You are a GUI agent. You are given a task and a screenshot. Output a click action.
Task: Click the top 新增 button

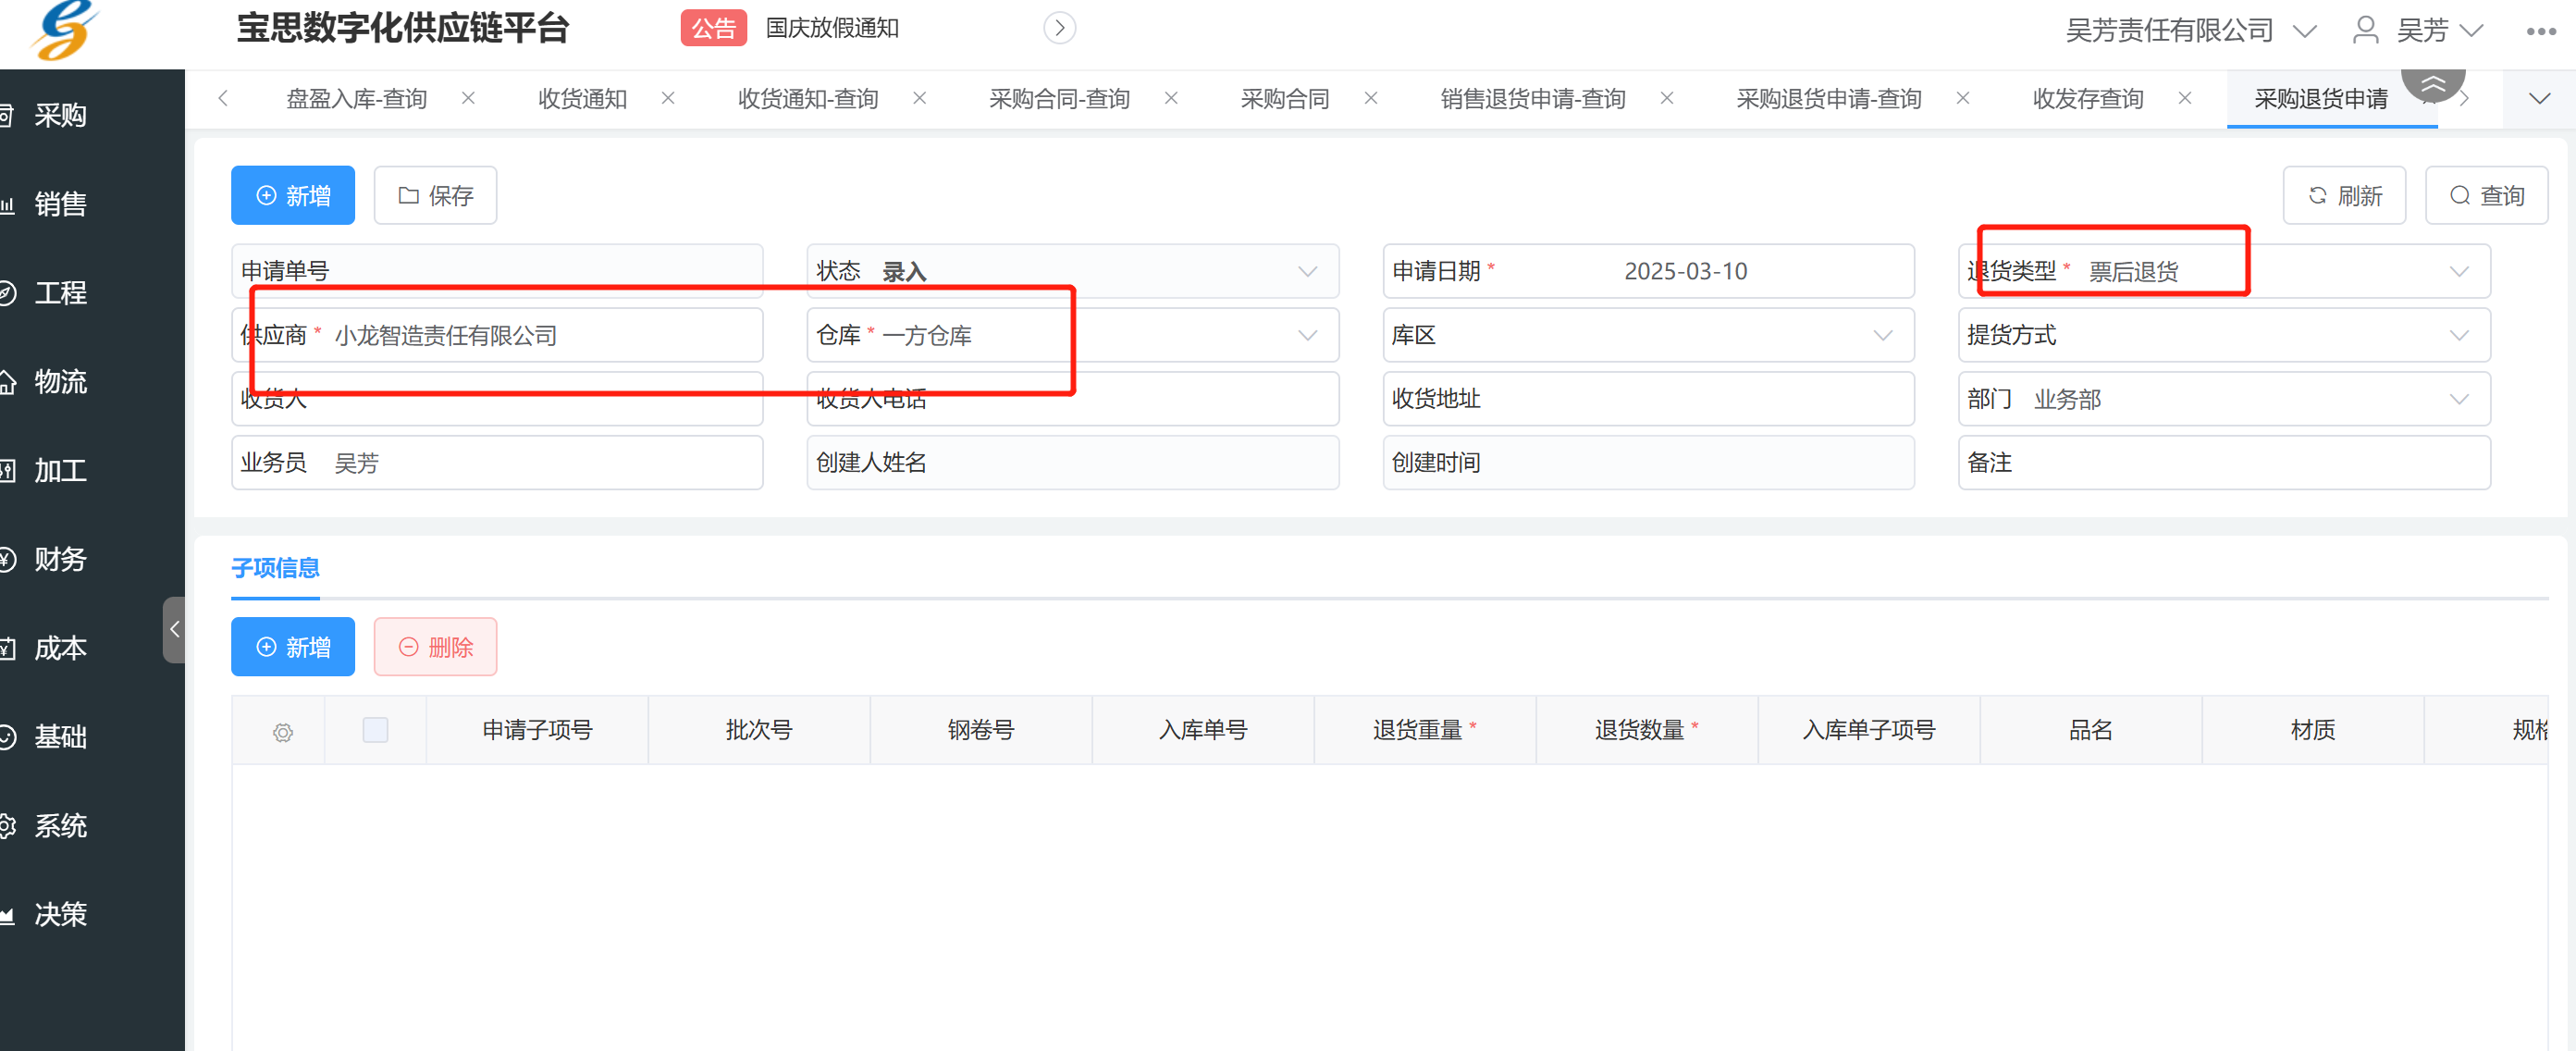(293, 195)
